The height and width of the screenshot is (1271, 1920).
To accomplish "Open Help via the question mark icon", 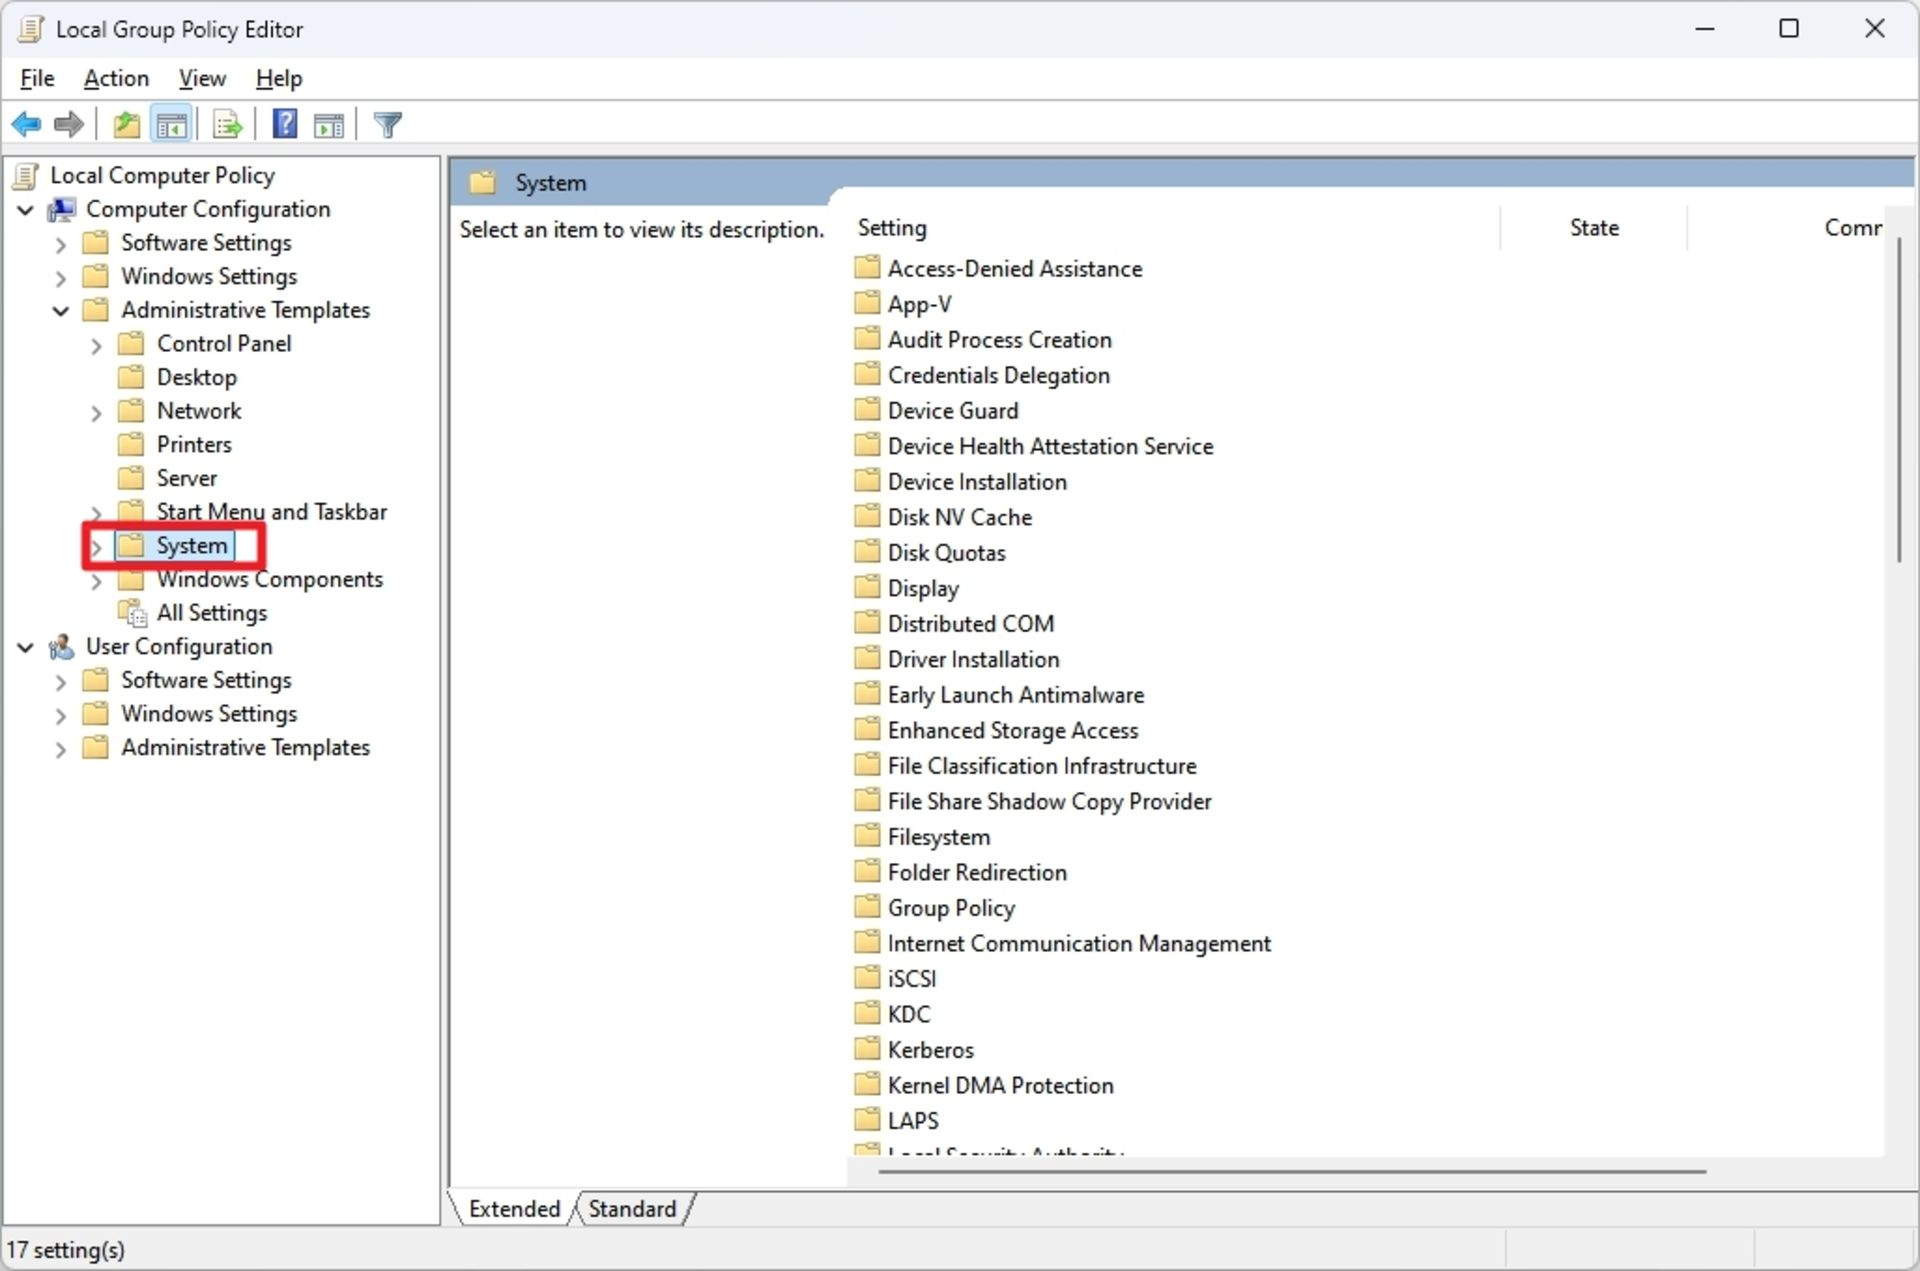I will (284, 123).
